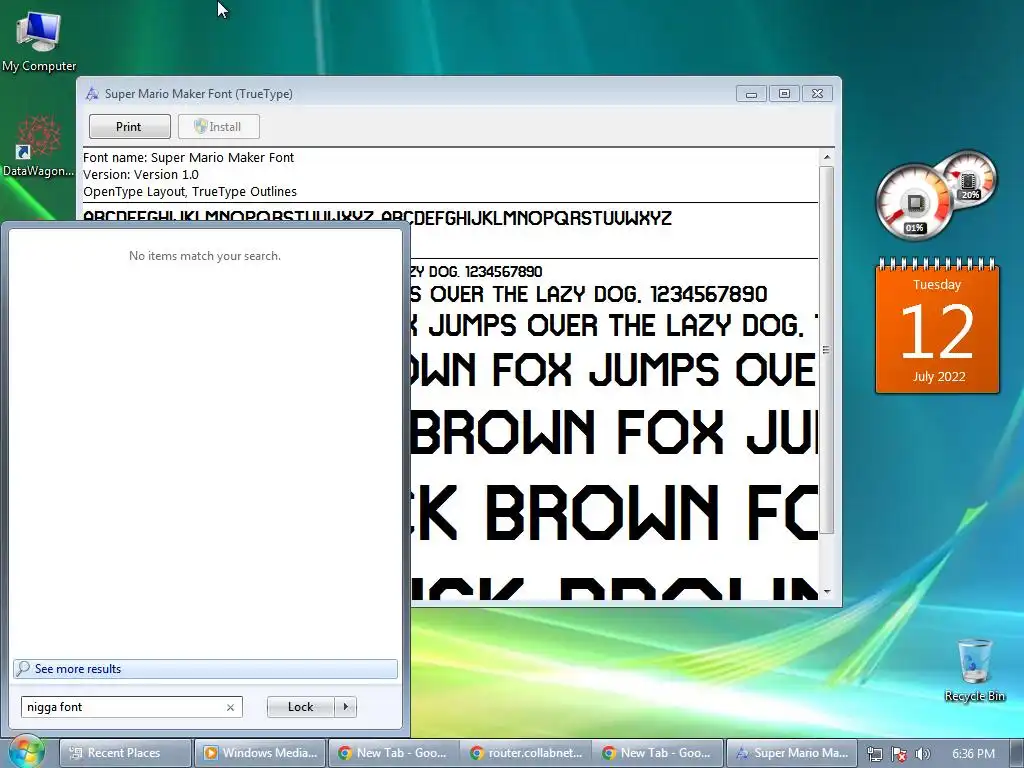Click 'OpenType Layout, TrueType Outlines' text

pos(189,191)
